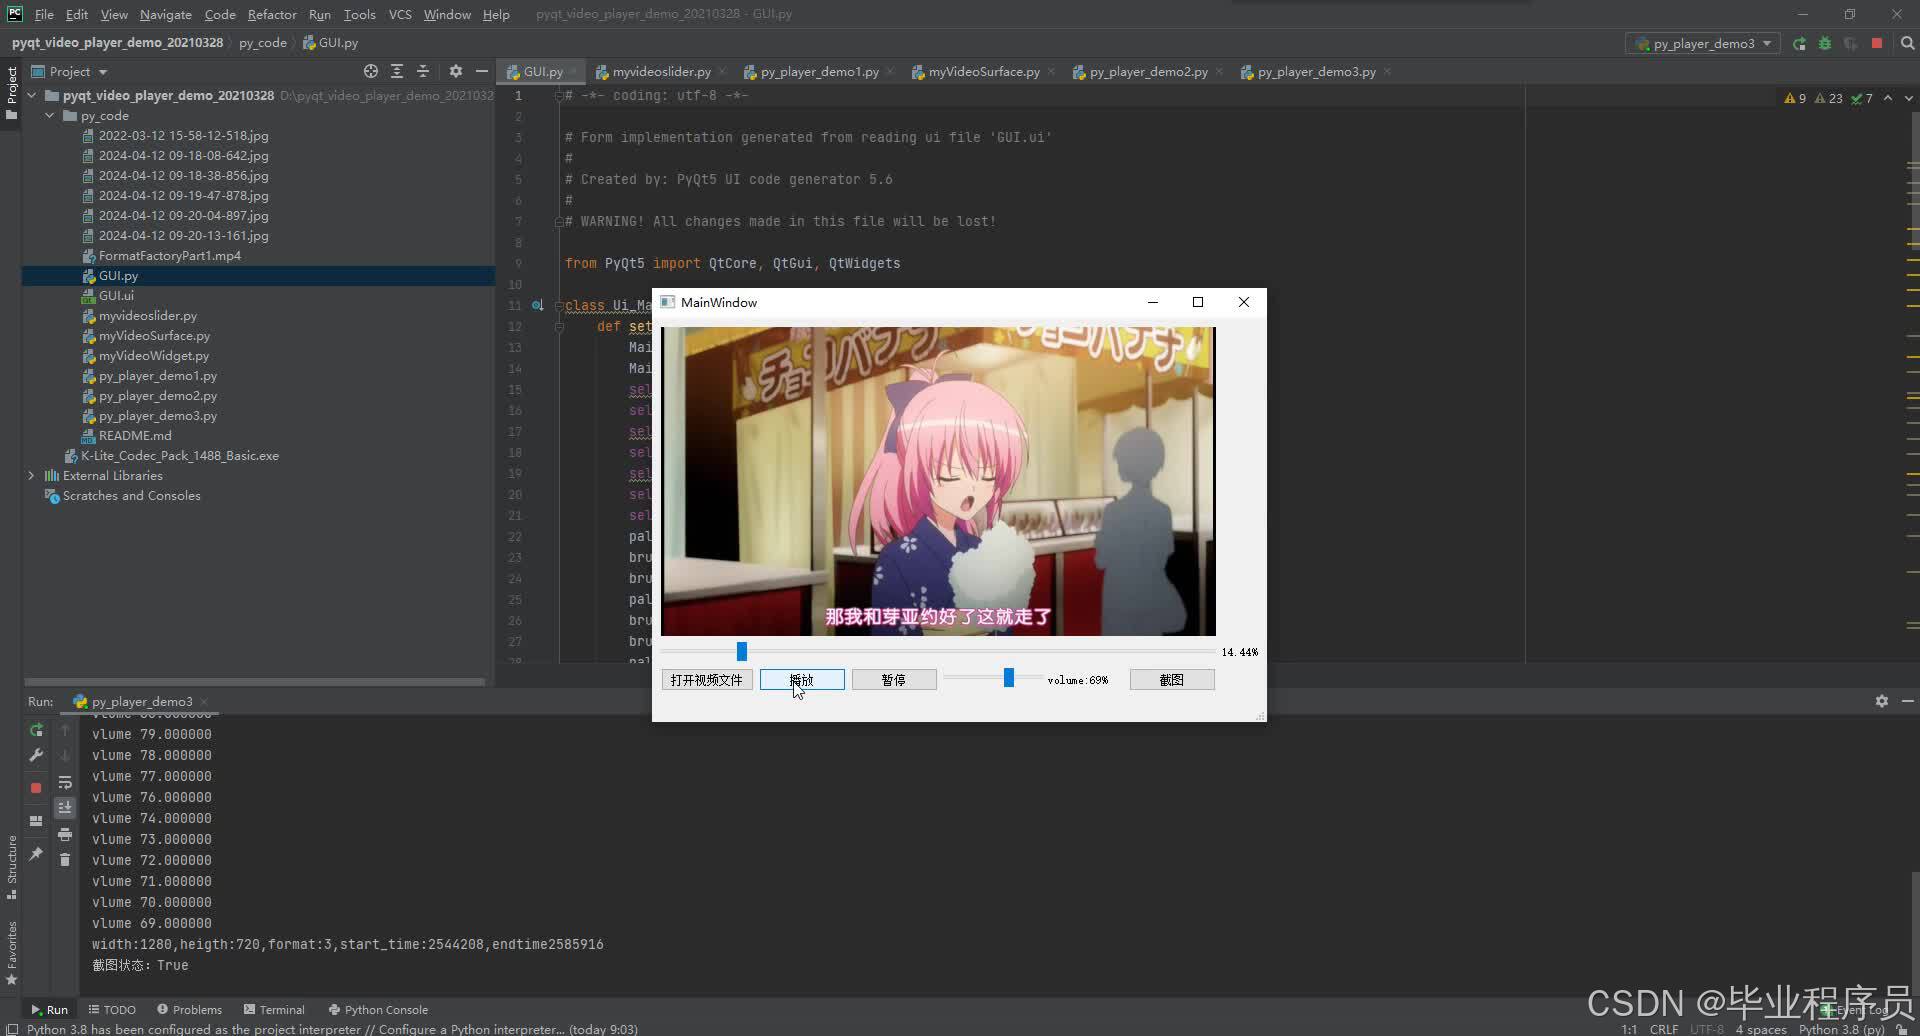Select FormatFactoryPart1.mp4 in project tree
The width and height of the screenshot is (1920, 1036).
[x=170, y=256]
